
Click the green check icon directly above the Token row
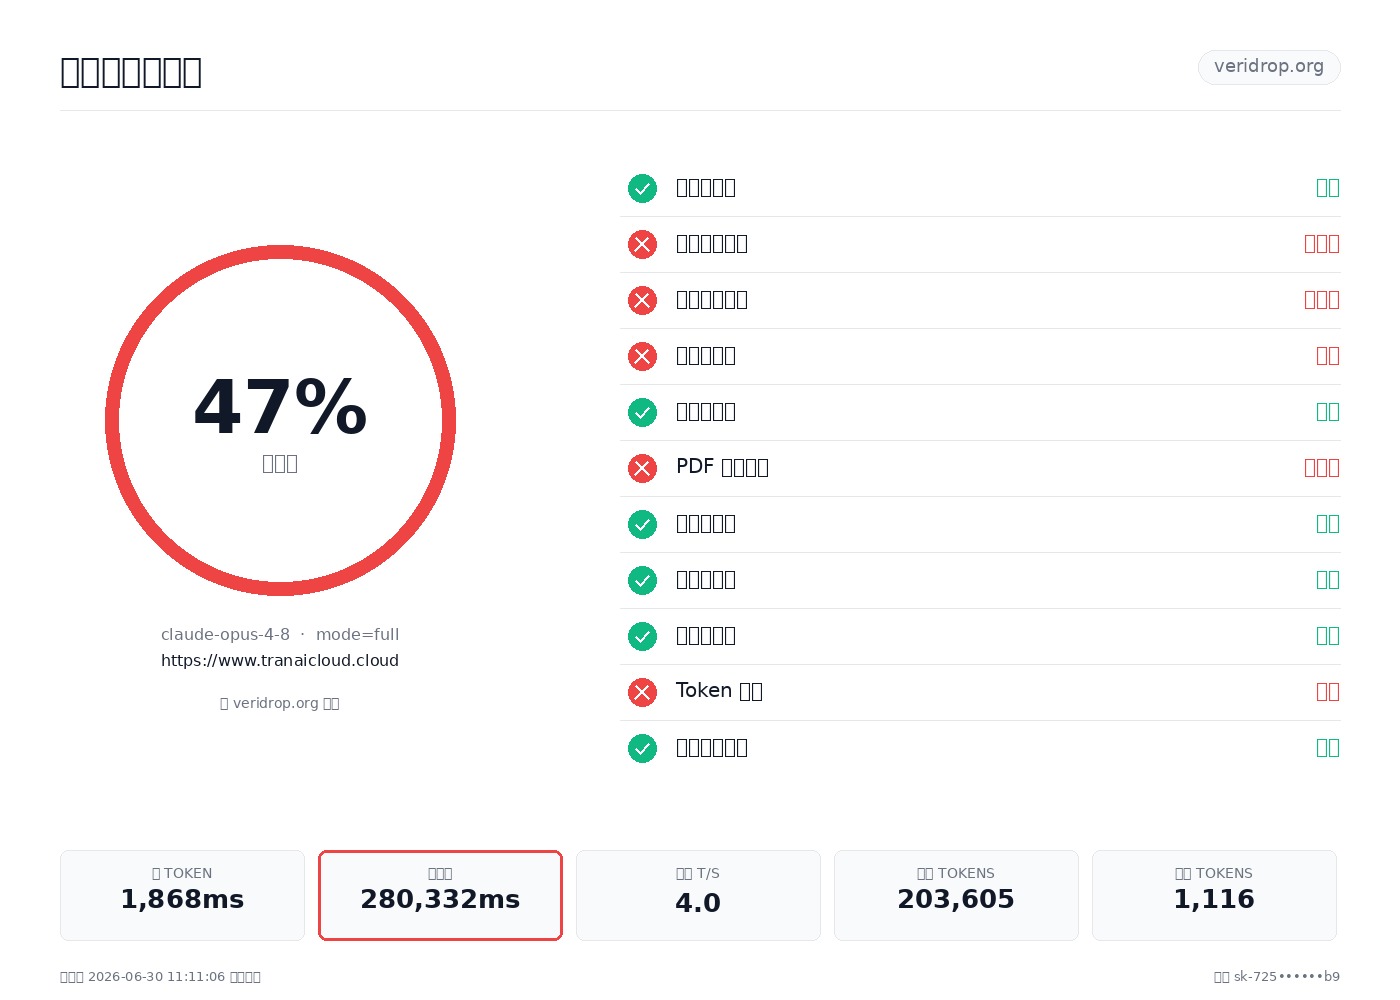[642, 636]
